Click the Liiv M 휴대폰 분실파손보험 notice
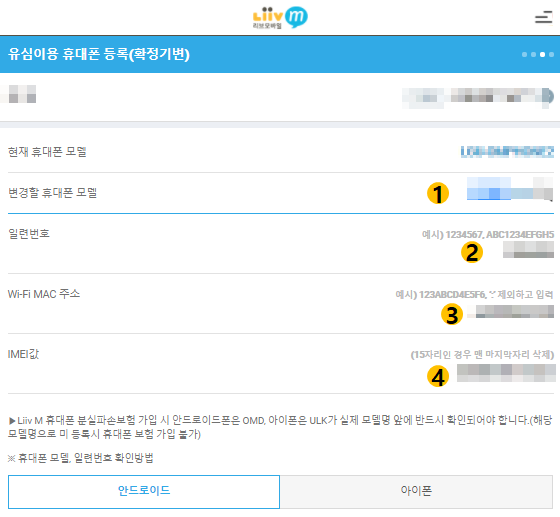The width and height of the screenshot is (560, 517). 280,427
